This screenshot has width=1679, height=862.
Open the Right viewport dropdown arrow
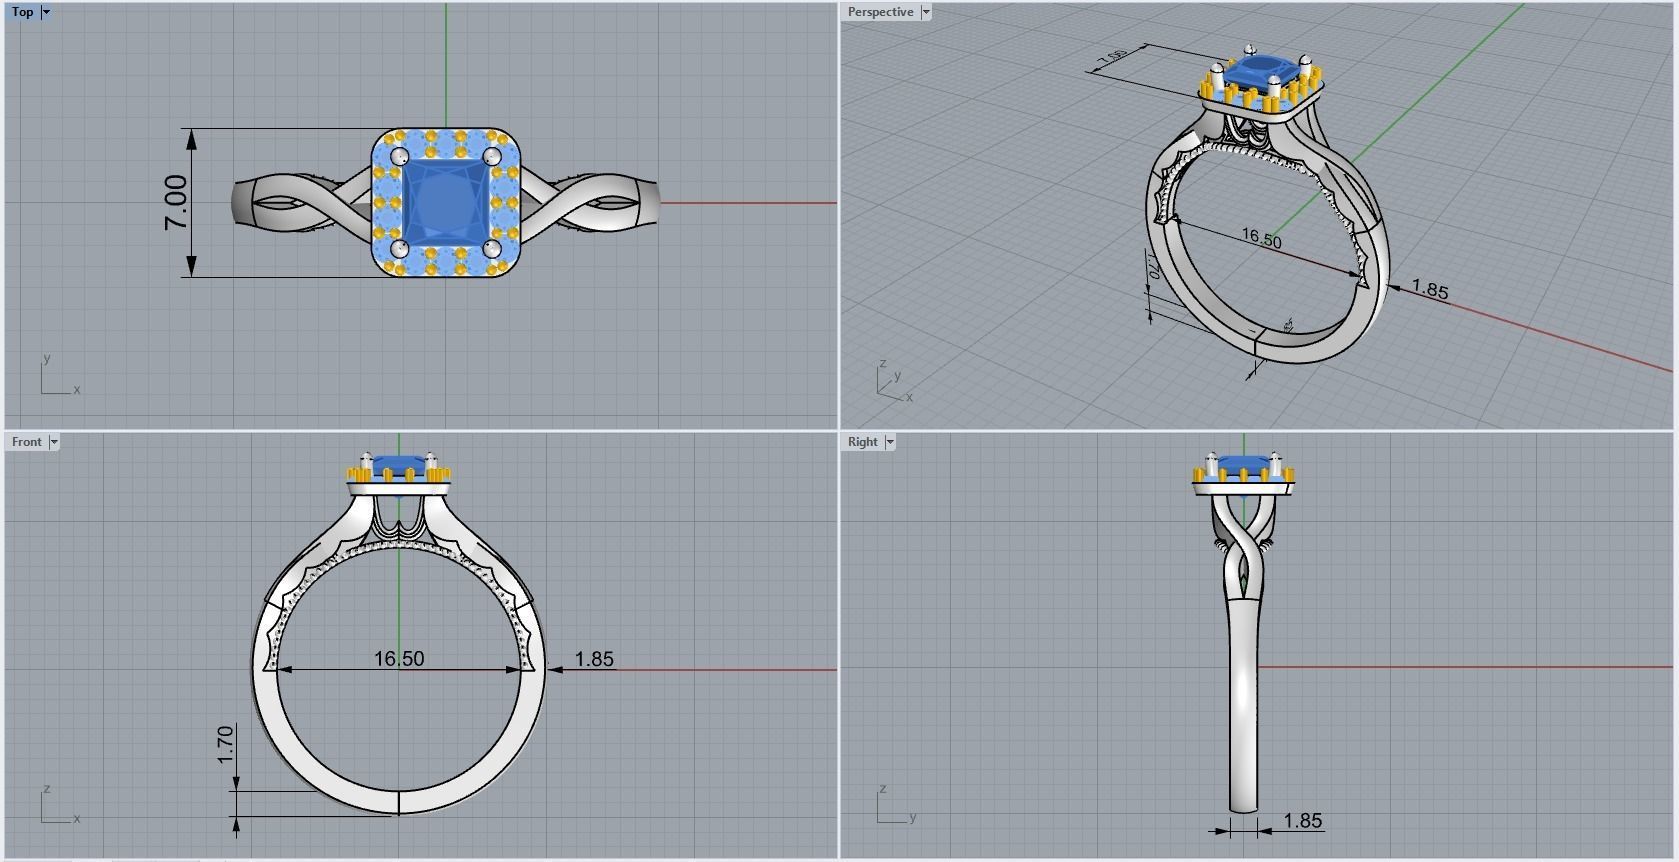(890, 442)
